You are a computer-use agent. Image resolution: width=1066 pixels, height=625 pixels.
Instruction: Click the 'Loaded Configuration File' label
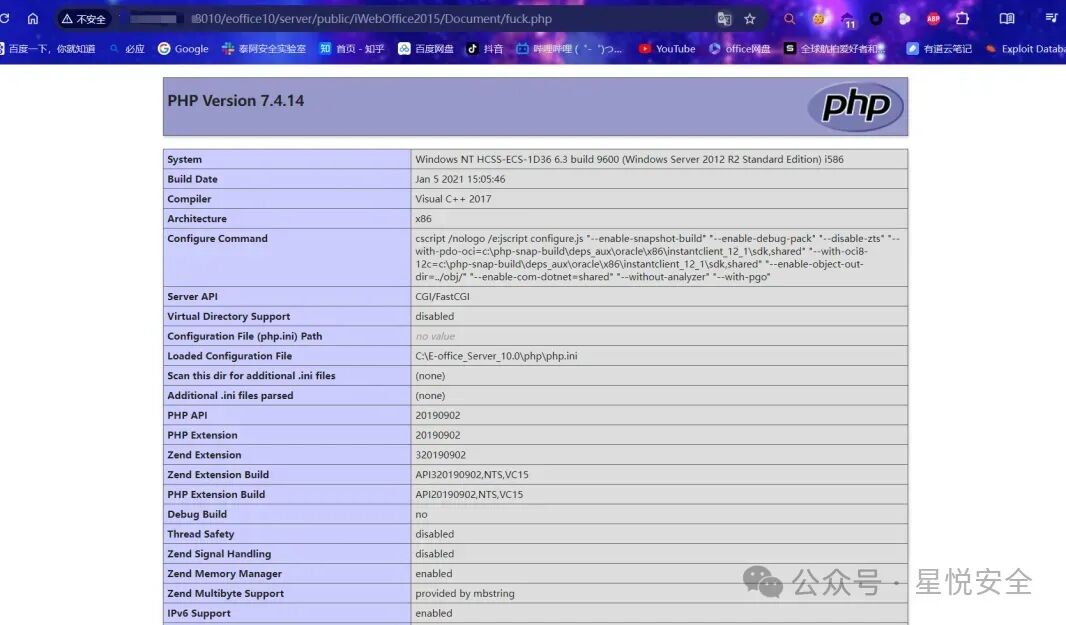coord(230,356)
